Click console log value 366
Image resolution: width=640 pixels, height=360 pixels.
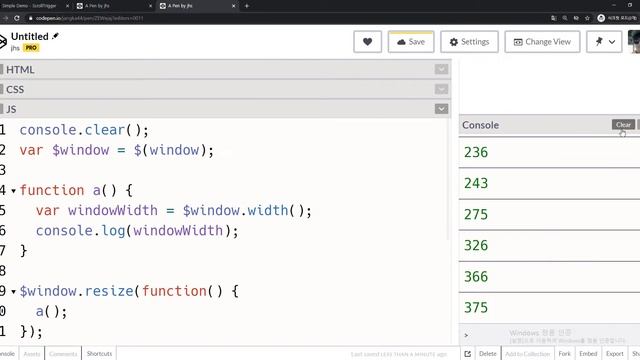(x=476, y=277)
